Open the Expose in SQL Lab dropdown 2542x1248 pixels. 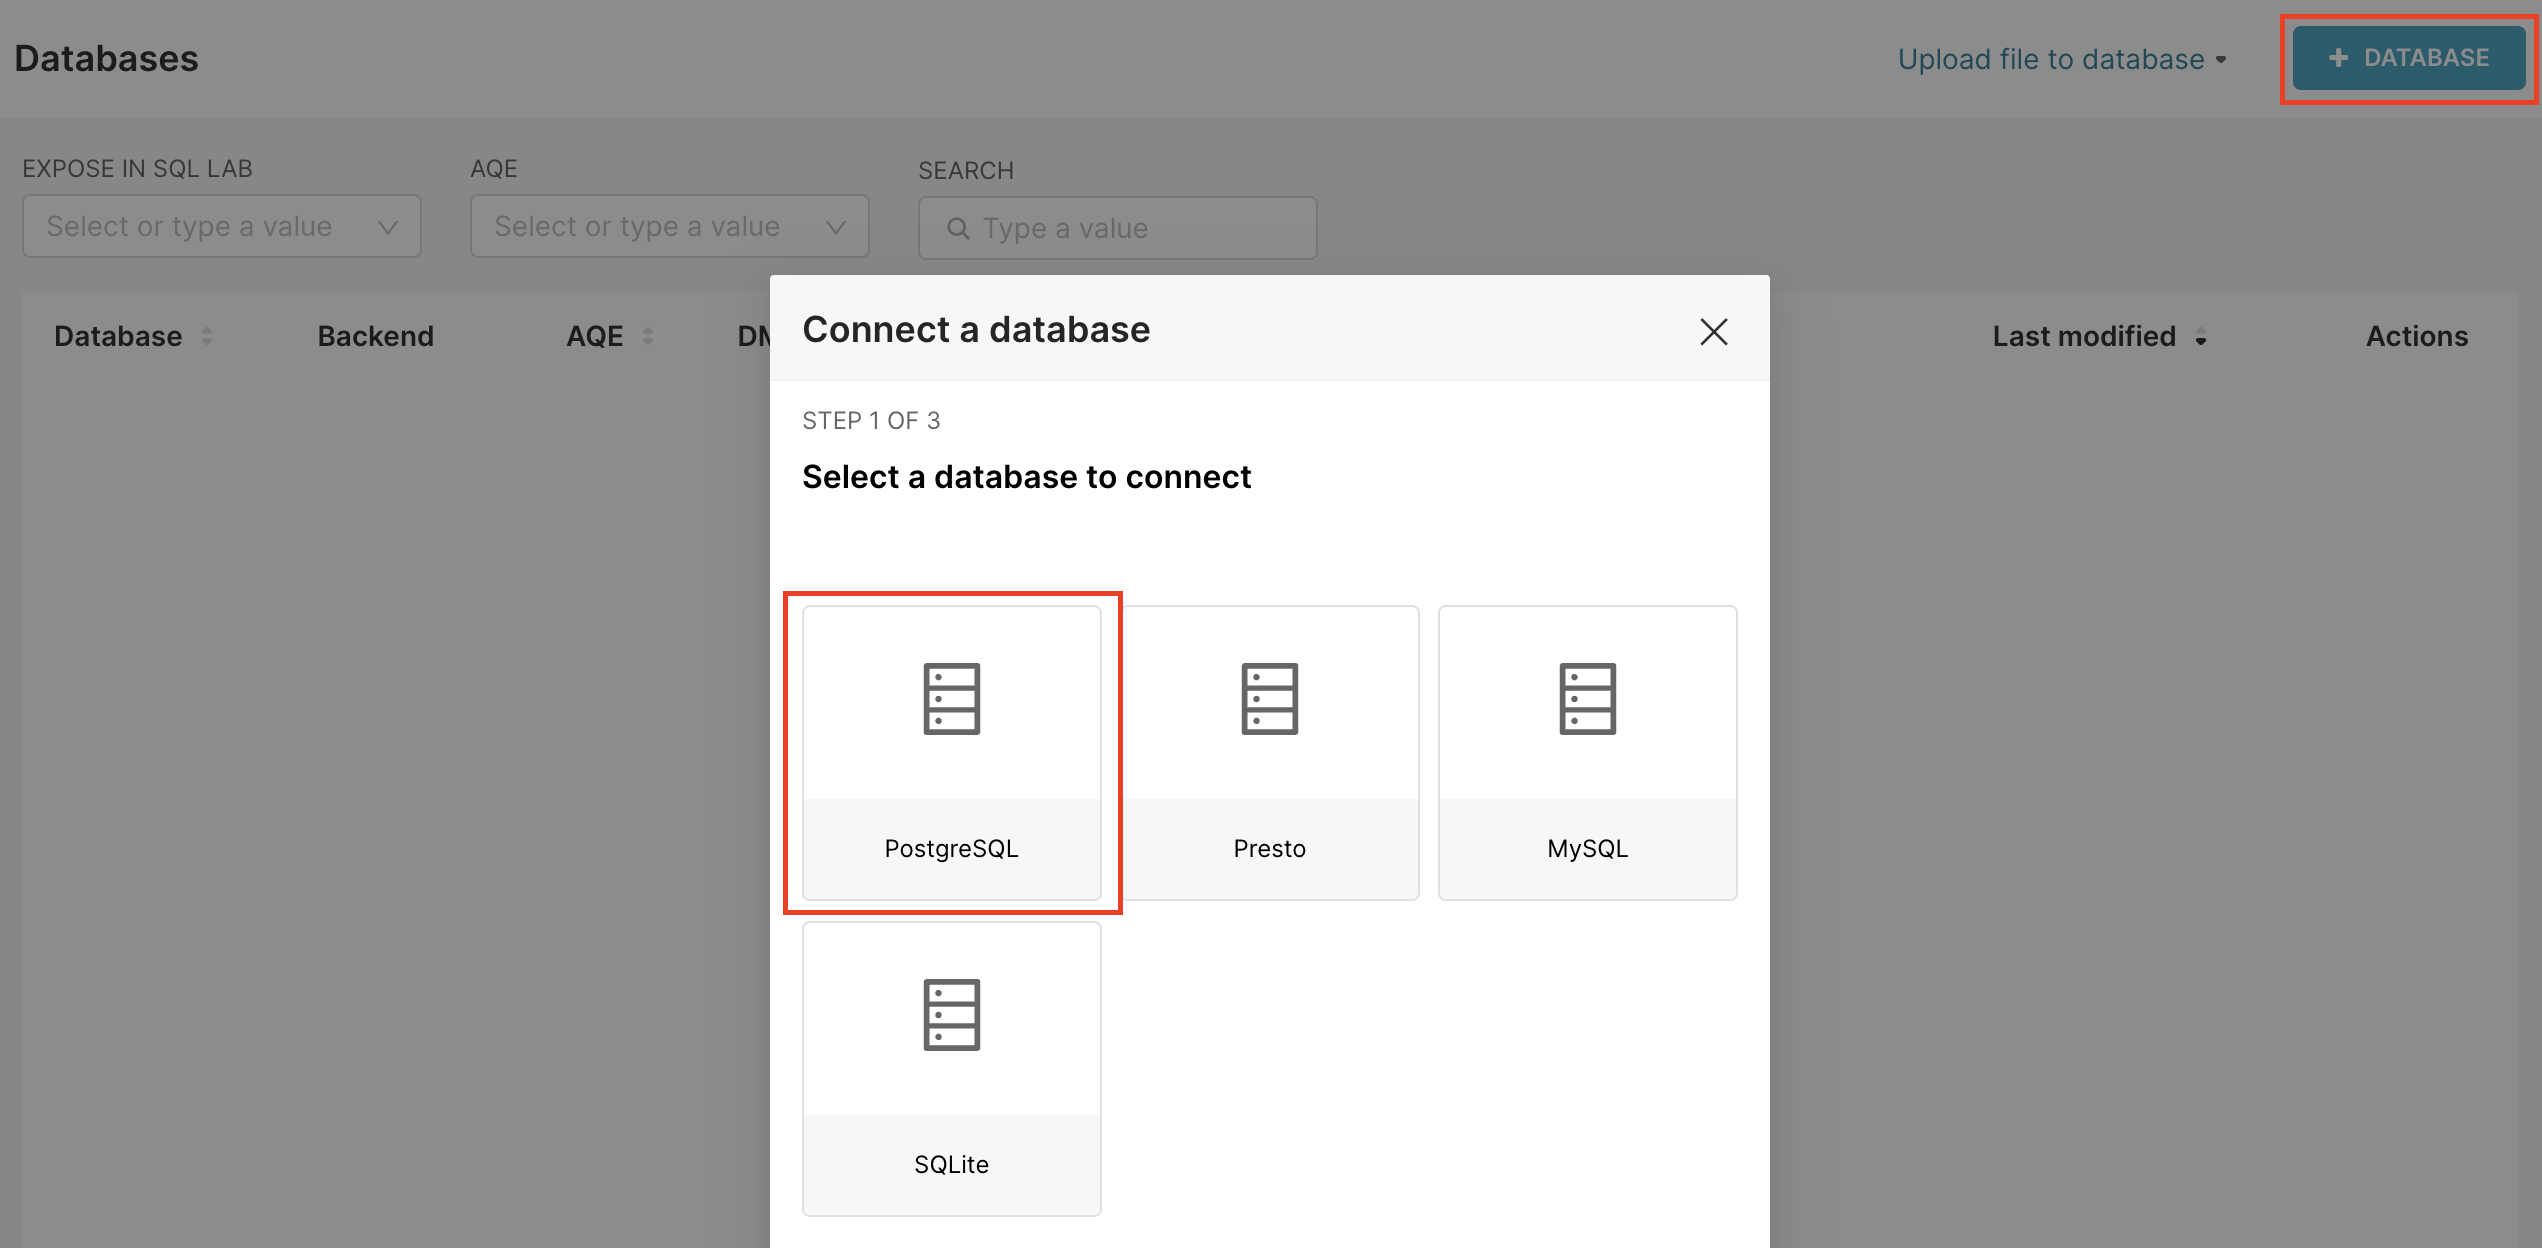pyautogui.click(x=222, y=226)
